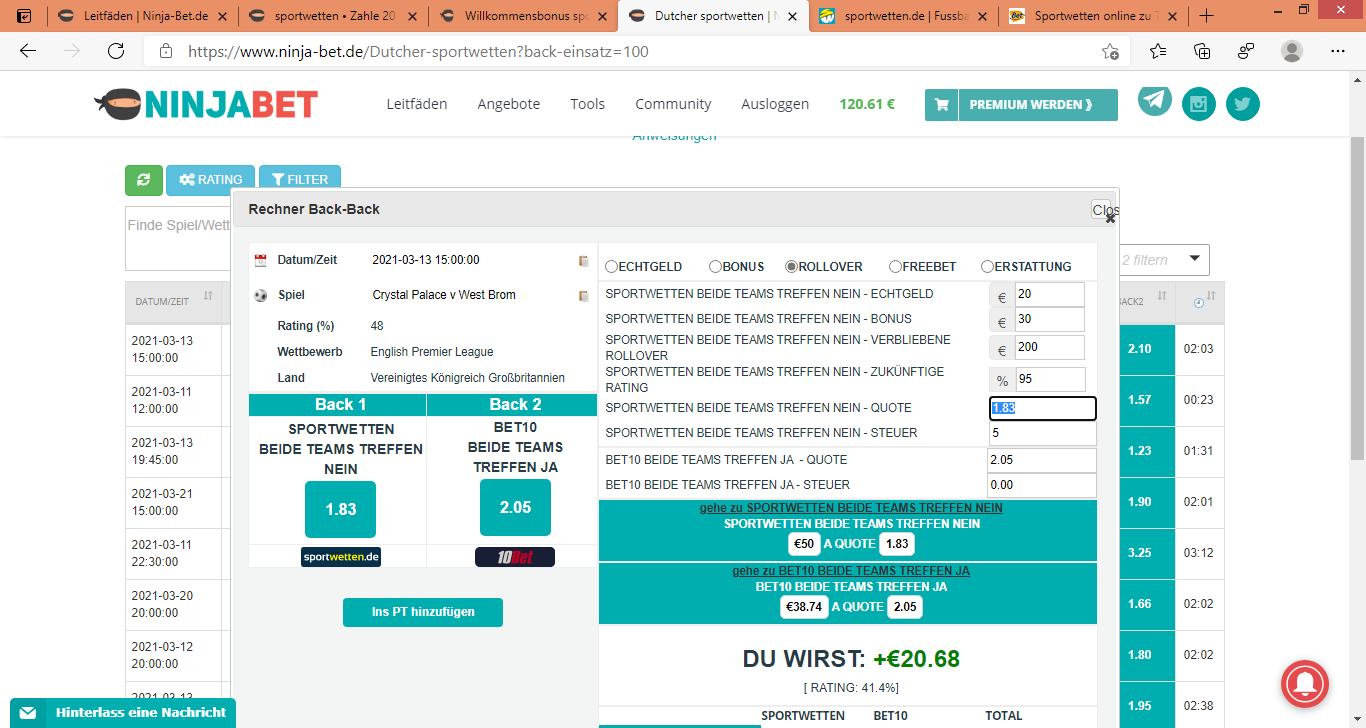
Task: Open the Tools menu
Action: pyautogui.click(x=588, y=104)
